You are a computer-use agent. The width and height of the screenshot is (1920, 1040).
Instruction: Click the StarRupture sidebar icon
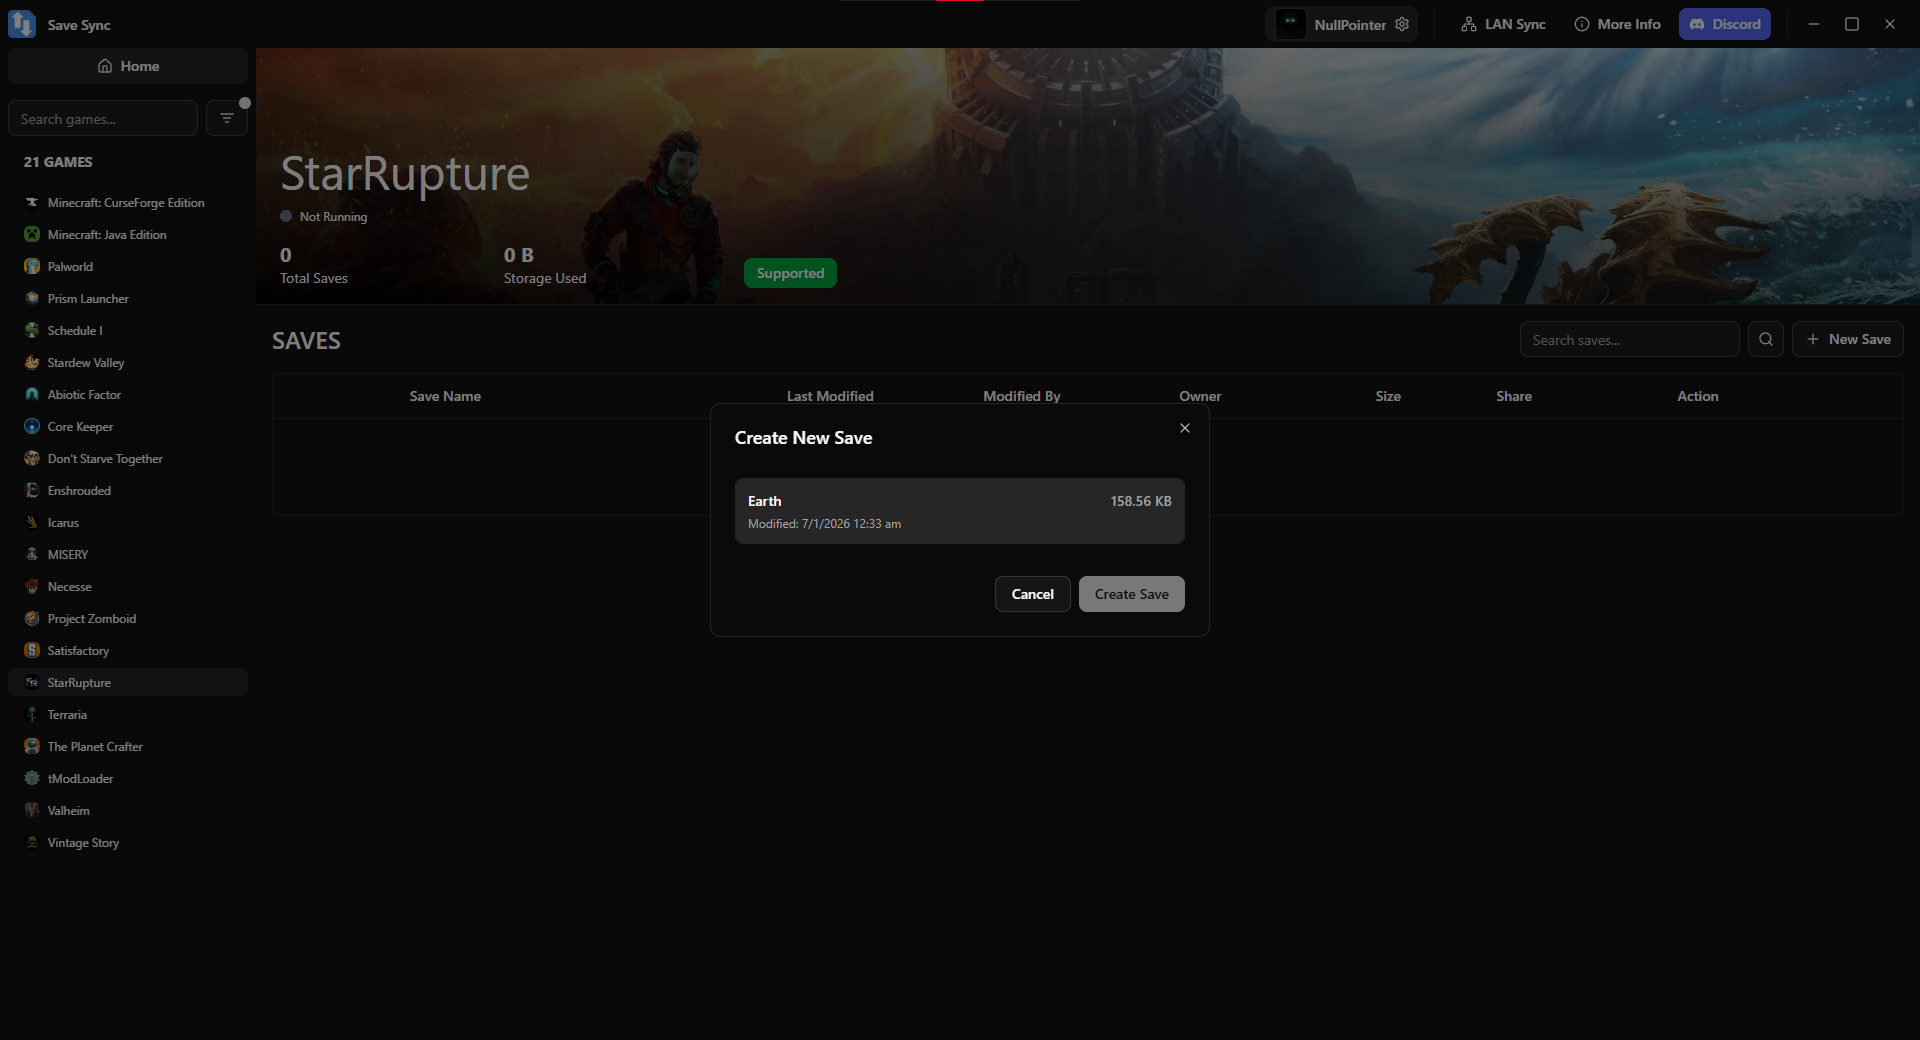coord(32,682)
